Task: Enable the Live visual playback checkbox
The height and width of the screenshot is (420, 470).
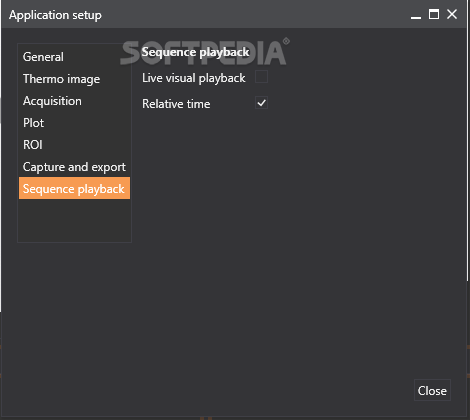Action: coord(261,77)
